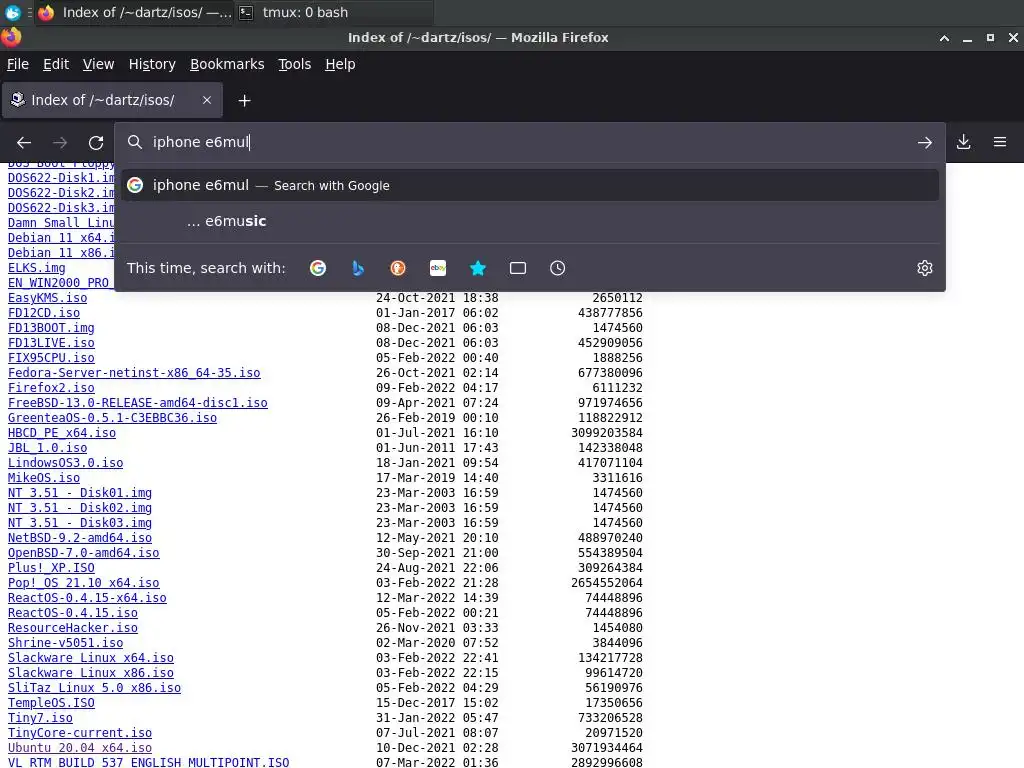Viewport: 1024px width, 768px height.
Task: Open MikeOS.iso link
Action: coord(44,478)
